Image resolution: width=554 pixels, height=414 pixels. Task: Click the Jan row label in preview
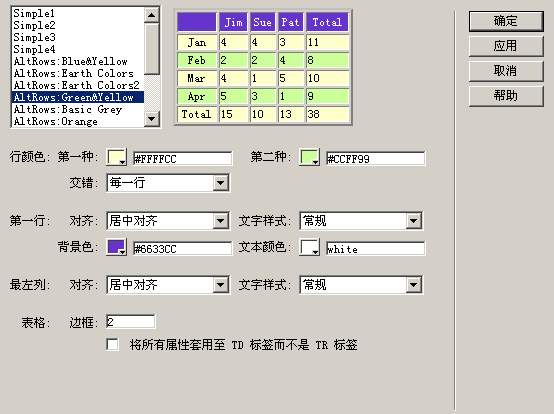coord(197,42)
